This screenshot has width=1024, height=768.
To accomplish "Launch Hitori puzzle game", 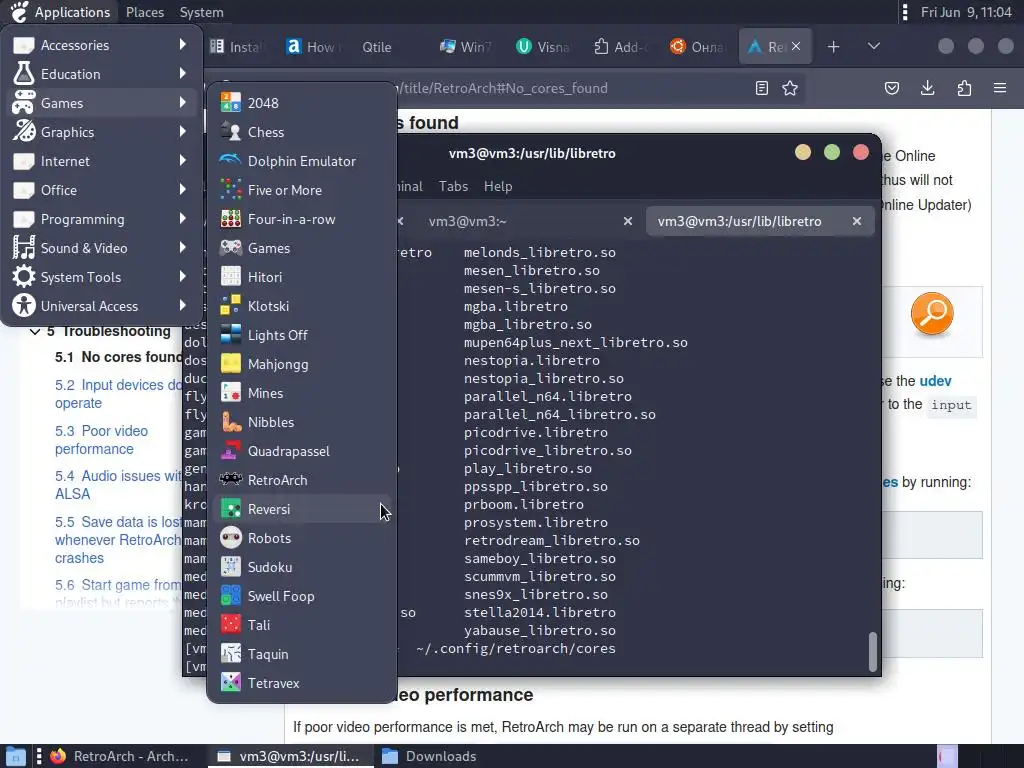I will (x=302, y=277).
